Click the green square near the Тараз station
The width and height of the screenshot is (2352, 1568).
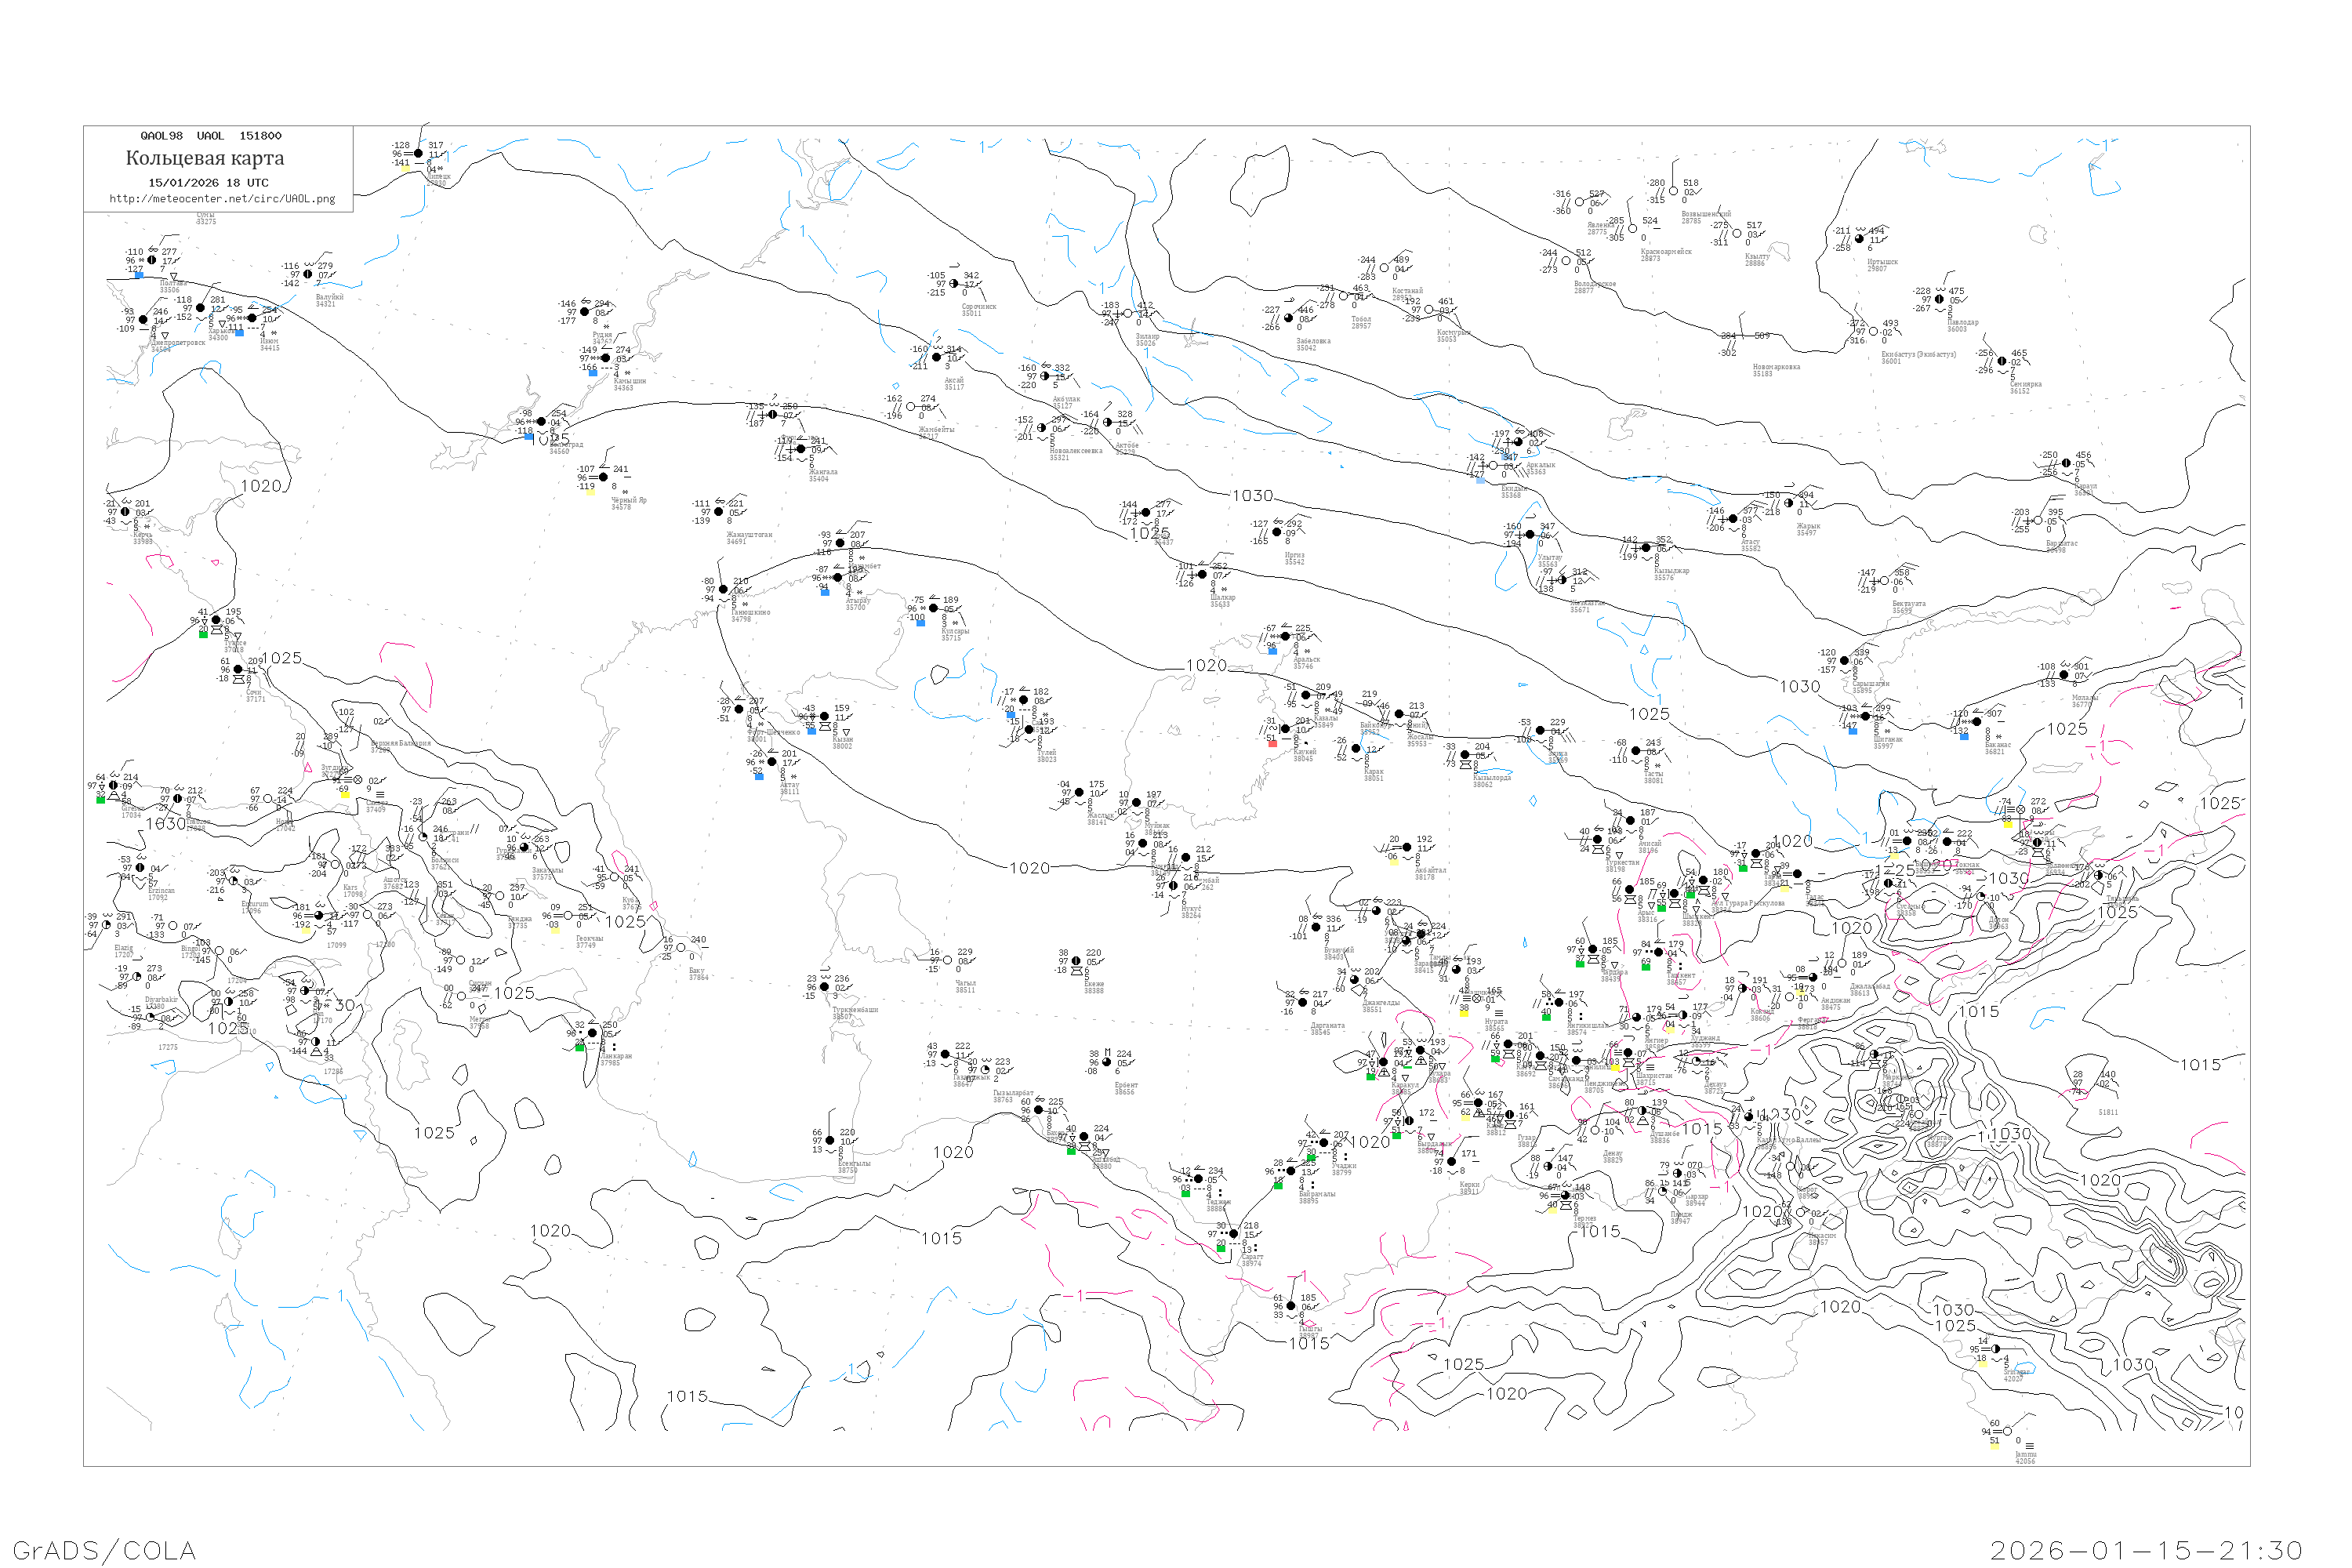(x=1743, y=867)
